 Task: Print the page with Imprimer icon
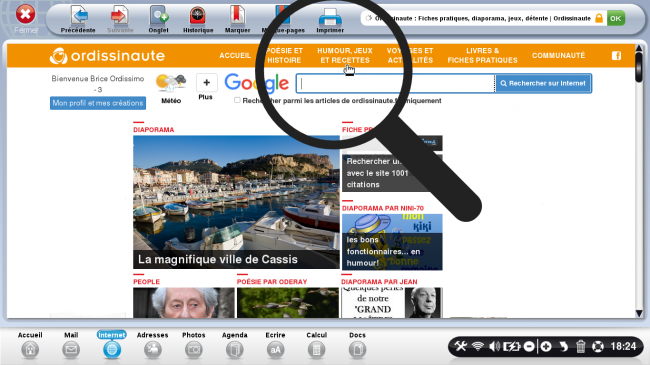pyautogui.click(x=330, y=17)
